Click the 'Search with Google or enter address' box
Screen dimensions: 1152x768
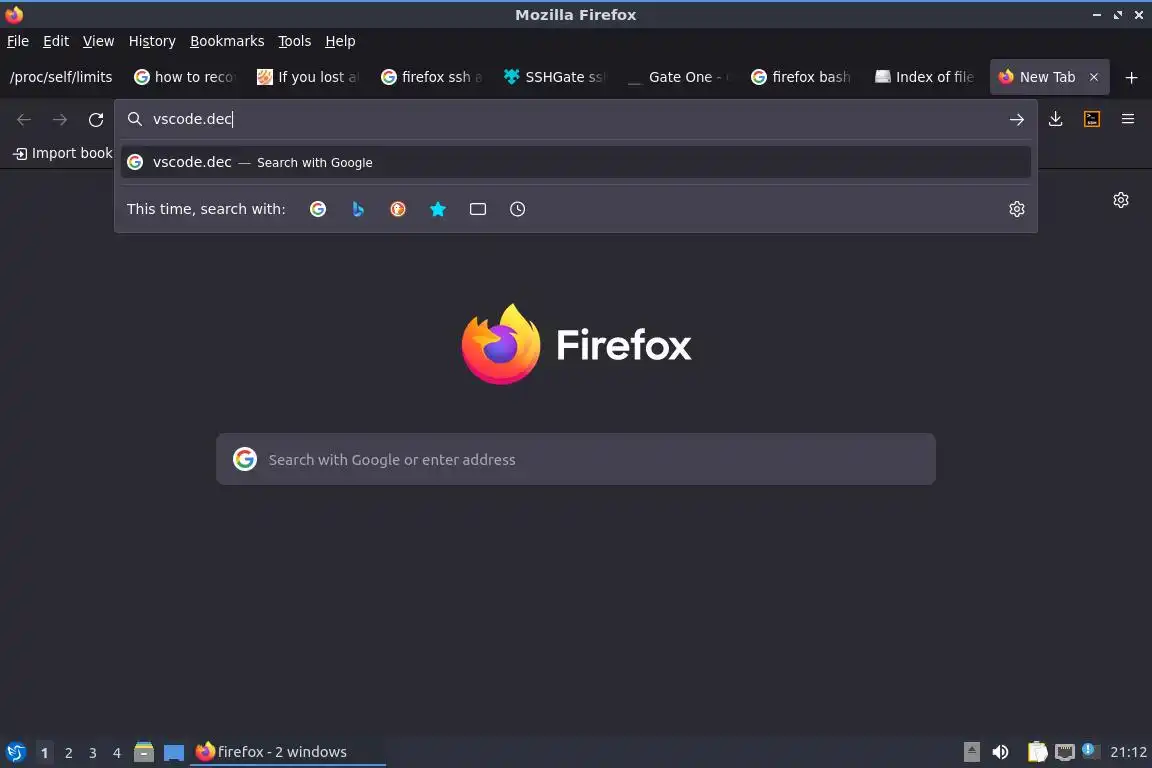575,459
